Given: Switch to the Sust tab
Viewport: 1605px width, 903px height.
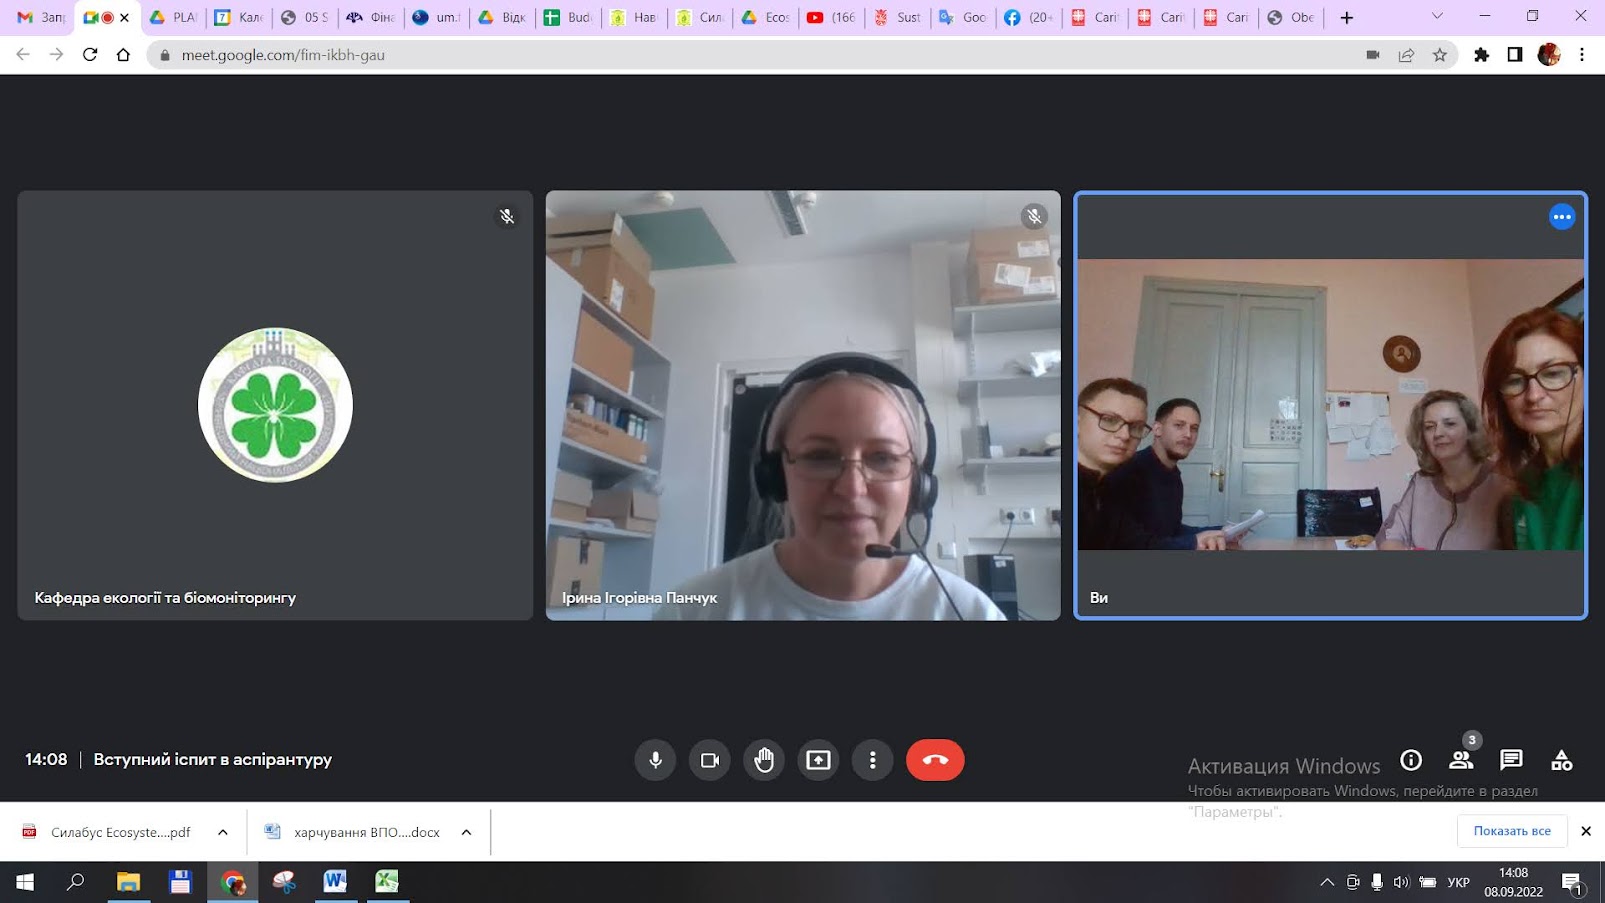Looking at the screenshot, I should (897, 17).
